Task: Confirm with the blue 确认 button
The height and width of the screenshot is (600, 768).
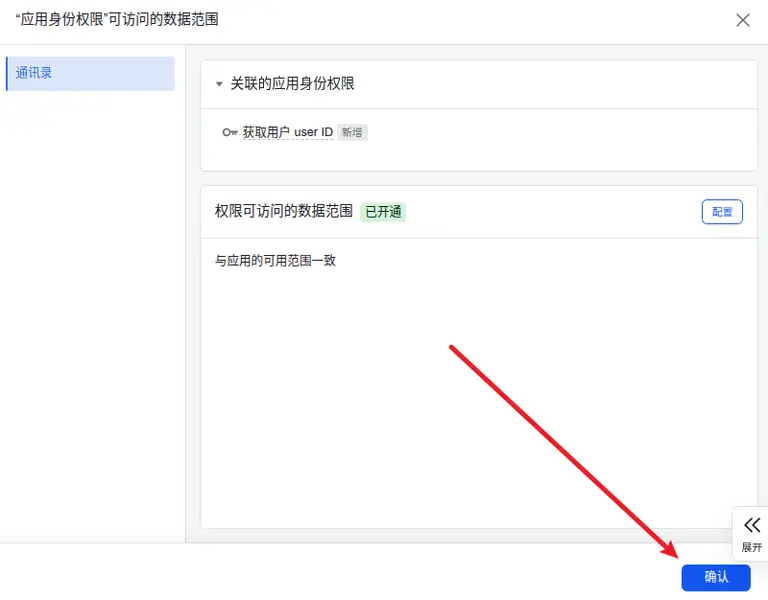Action: coord(716,577)
